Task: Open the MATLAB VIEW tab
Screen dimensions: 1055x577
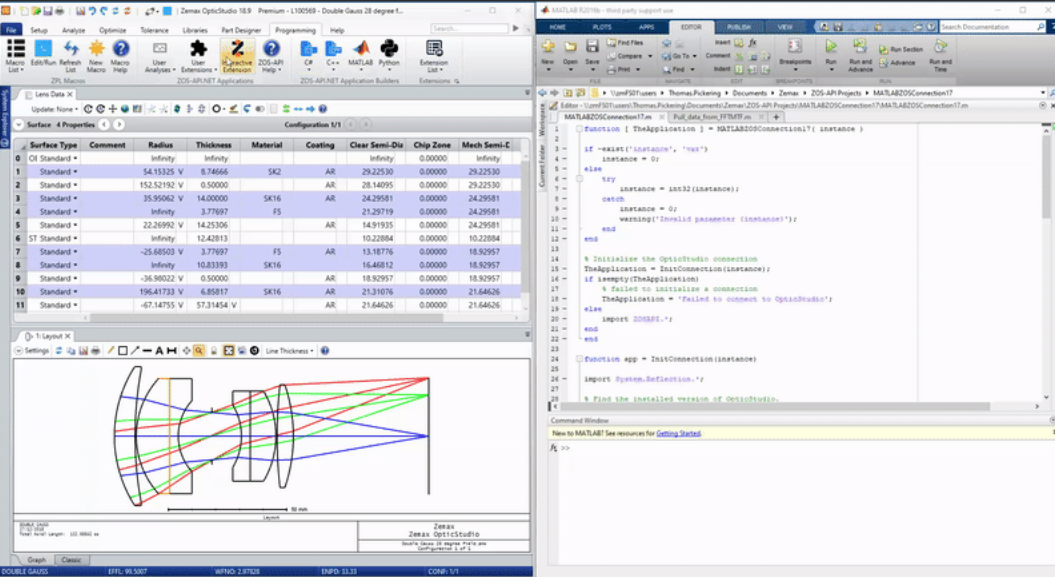Action: click(x=785, y=27)
